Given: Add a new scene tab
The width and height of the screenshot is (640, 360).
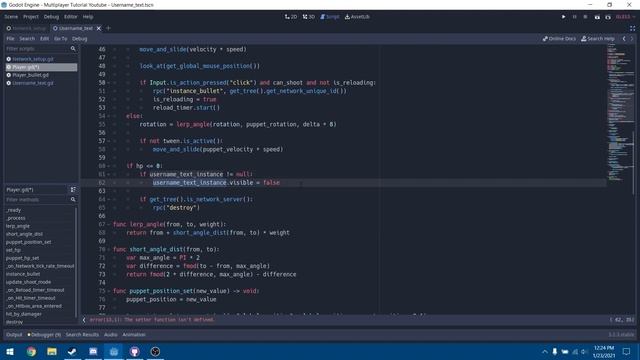Looking at the screenshot, I should (x=109, y=28).
